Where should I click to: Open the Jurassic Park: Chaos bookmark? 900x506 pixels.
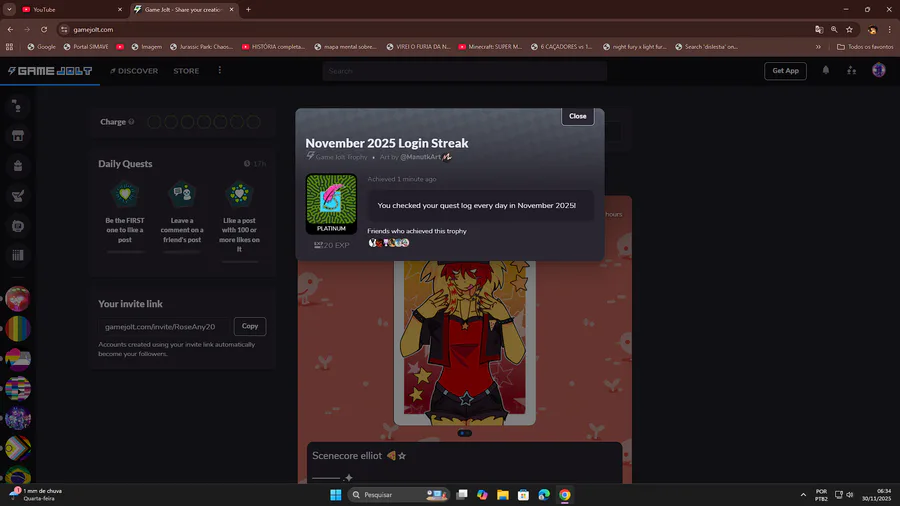(201, 46)
